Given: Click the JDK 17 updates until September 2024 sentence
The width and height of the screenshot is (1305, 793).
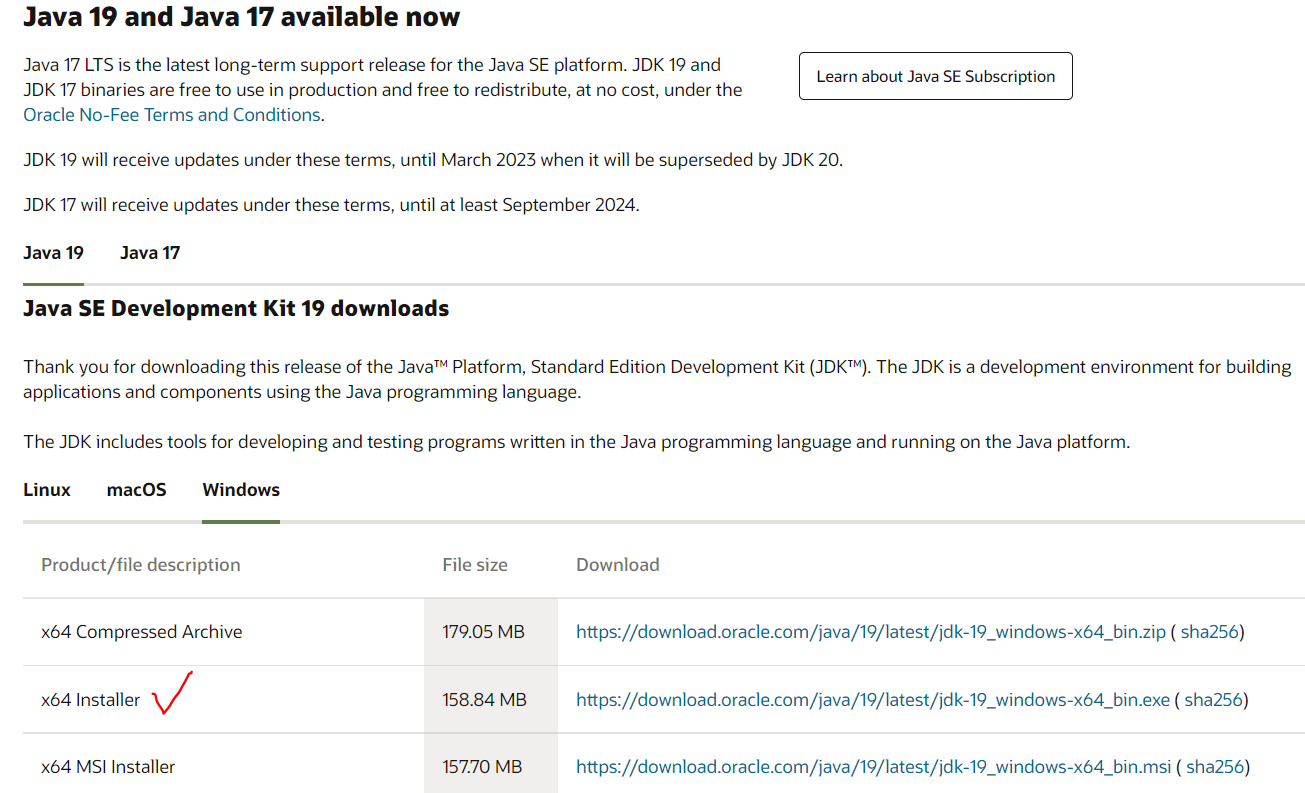Looking at the screenshot, I should 331,205.
